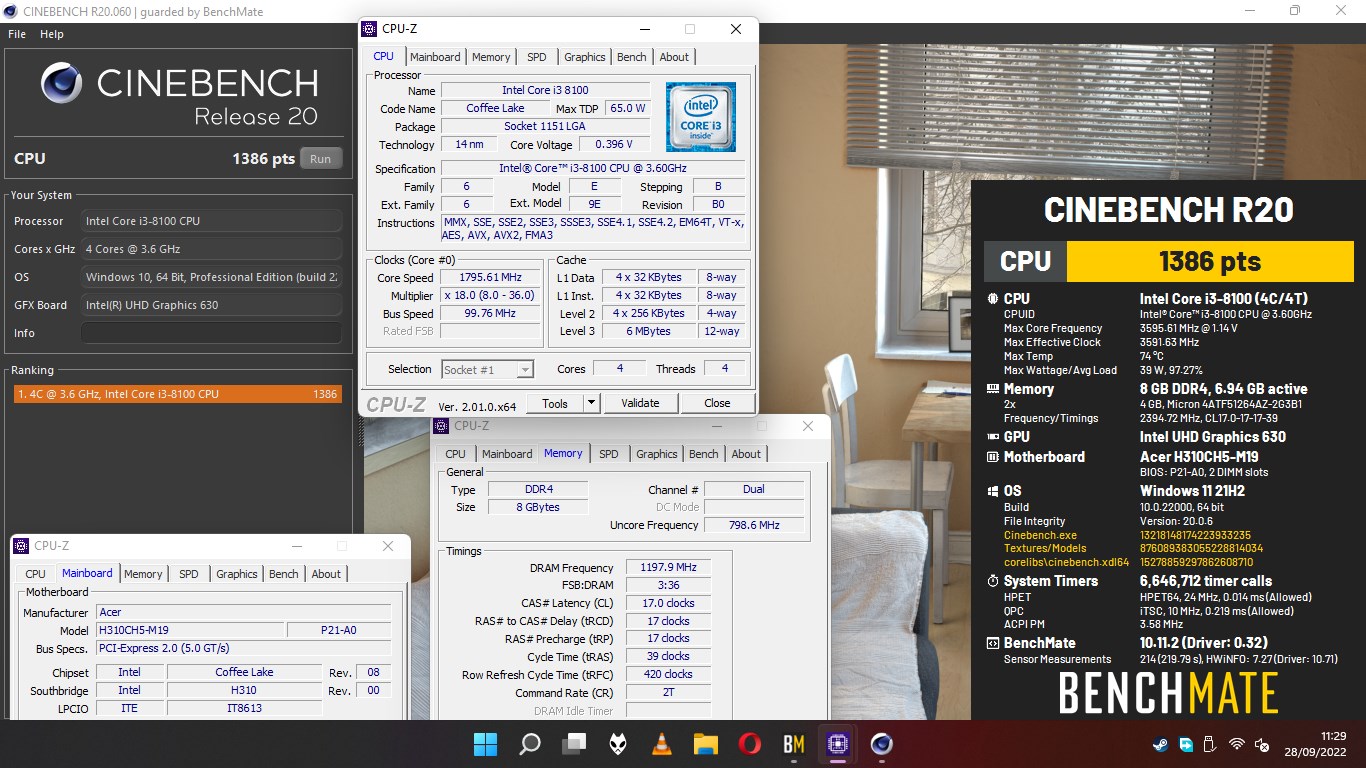Click the Motherboard icon in BenchMate panel
Screen dimensions: 1366x768
pos(993,457)
